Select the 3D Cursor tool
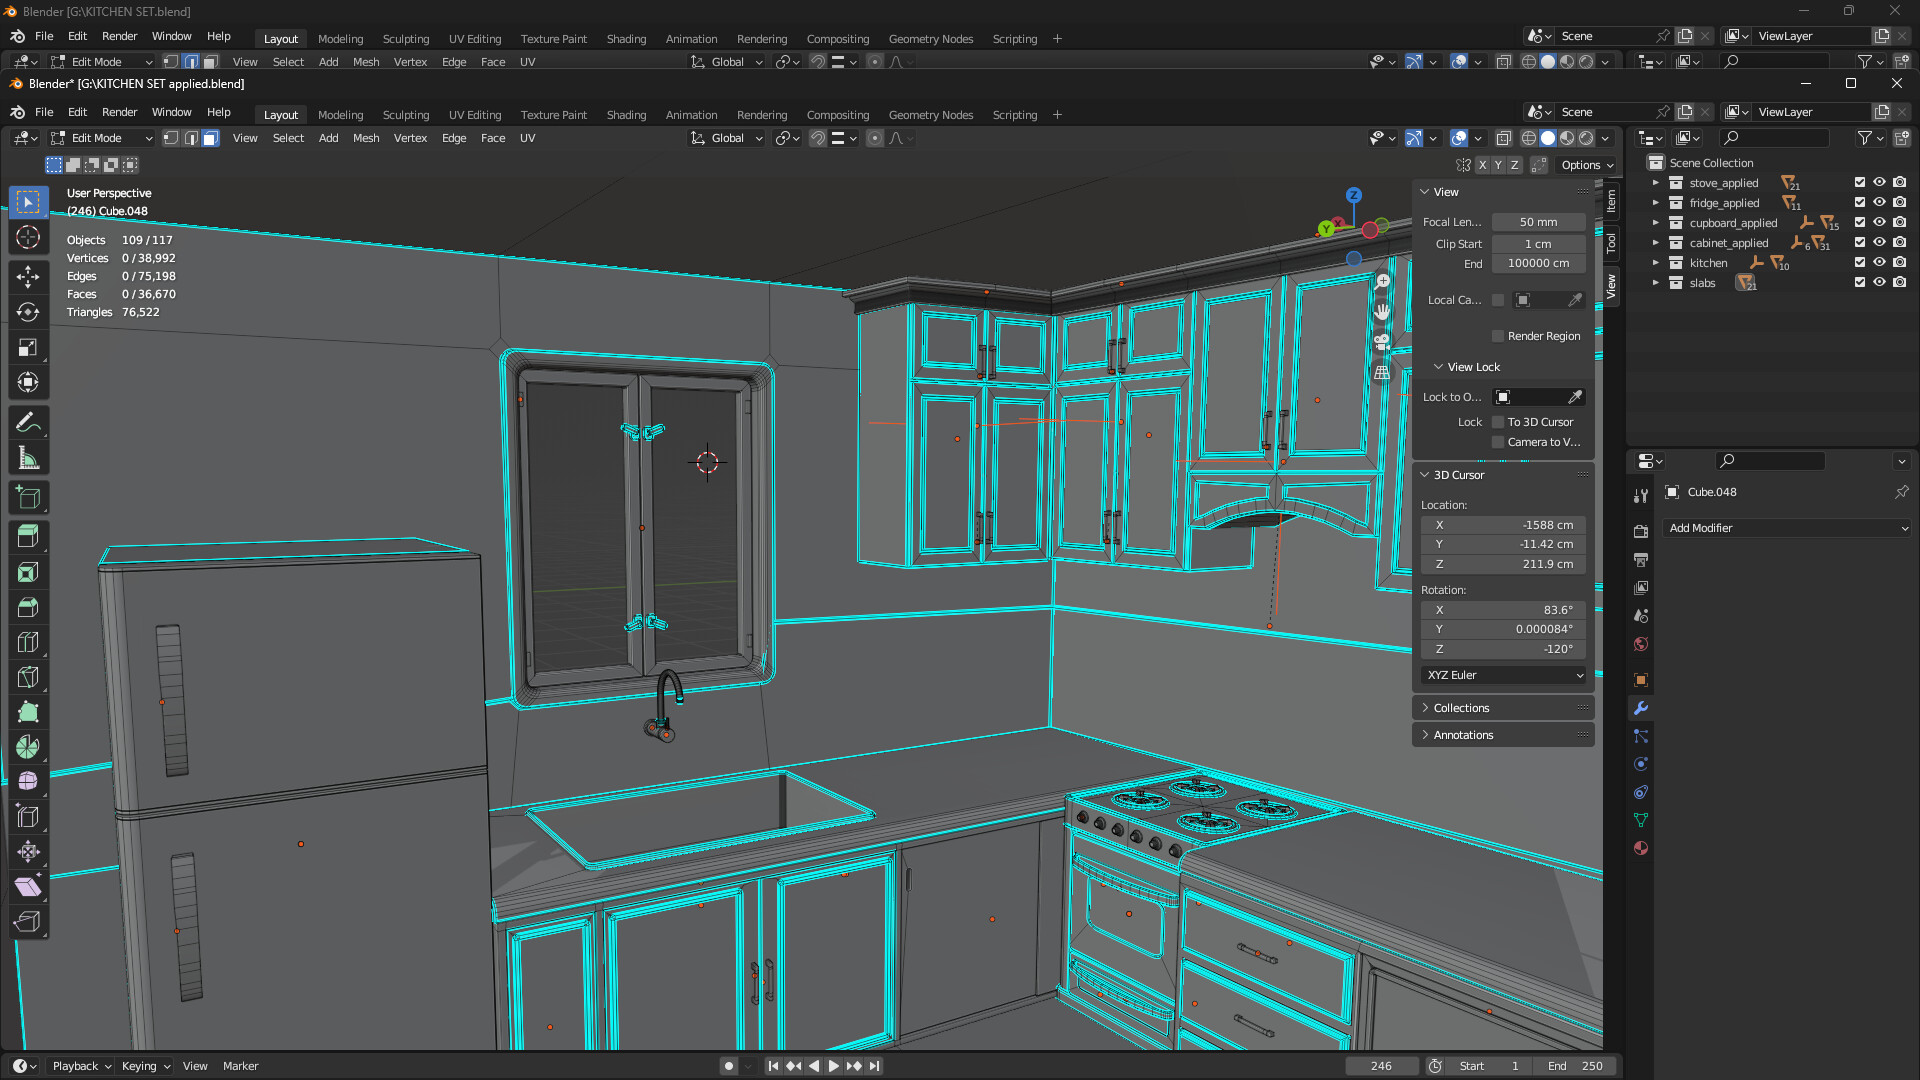The height and width of the screenshot is (1080, 1920). pos(28,238)
